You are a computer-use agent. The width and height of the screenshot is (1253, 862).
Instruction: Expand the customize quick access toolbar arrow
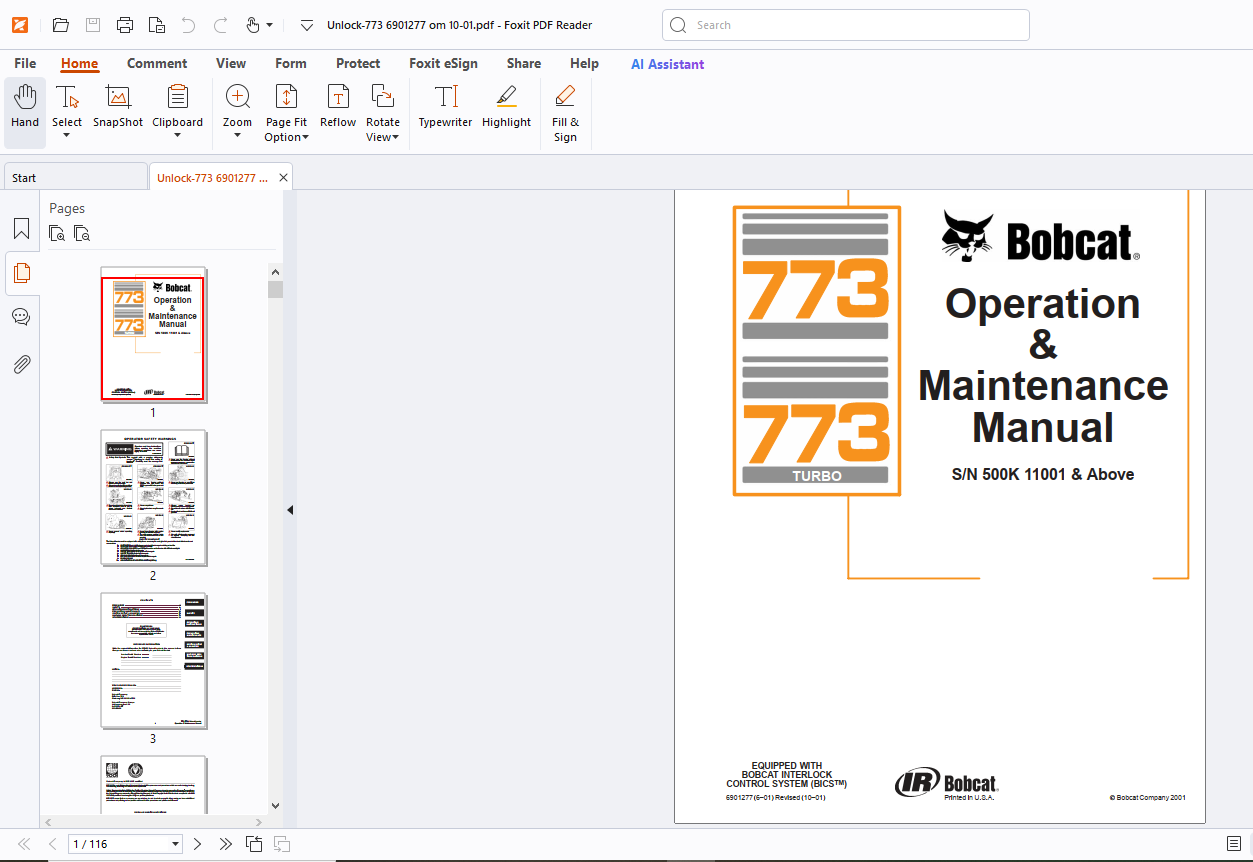click(x=307, y=25)
